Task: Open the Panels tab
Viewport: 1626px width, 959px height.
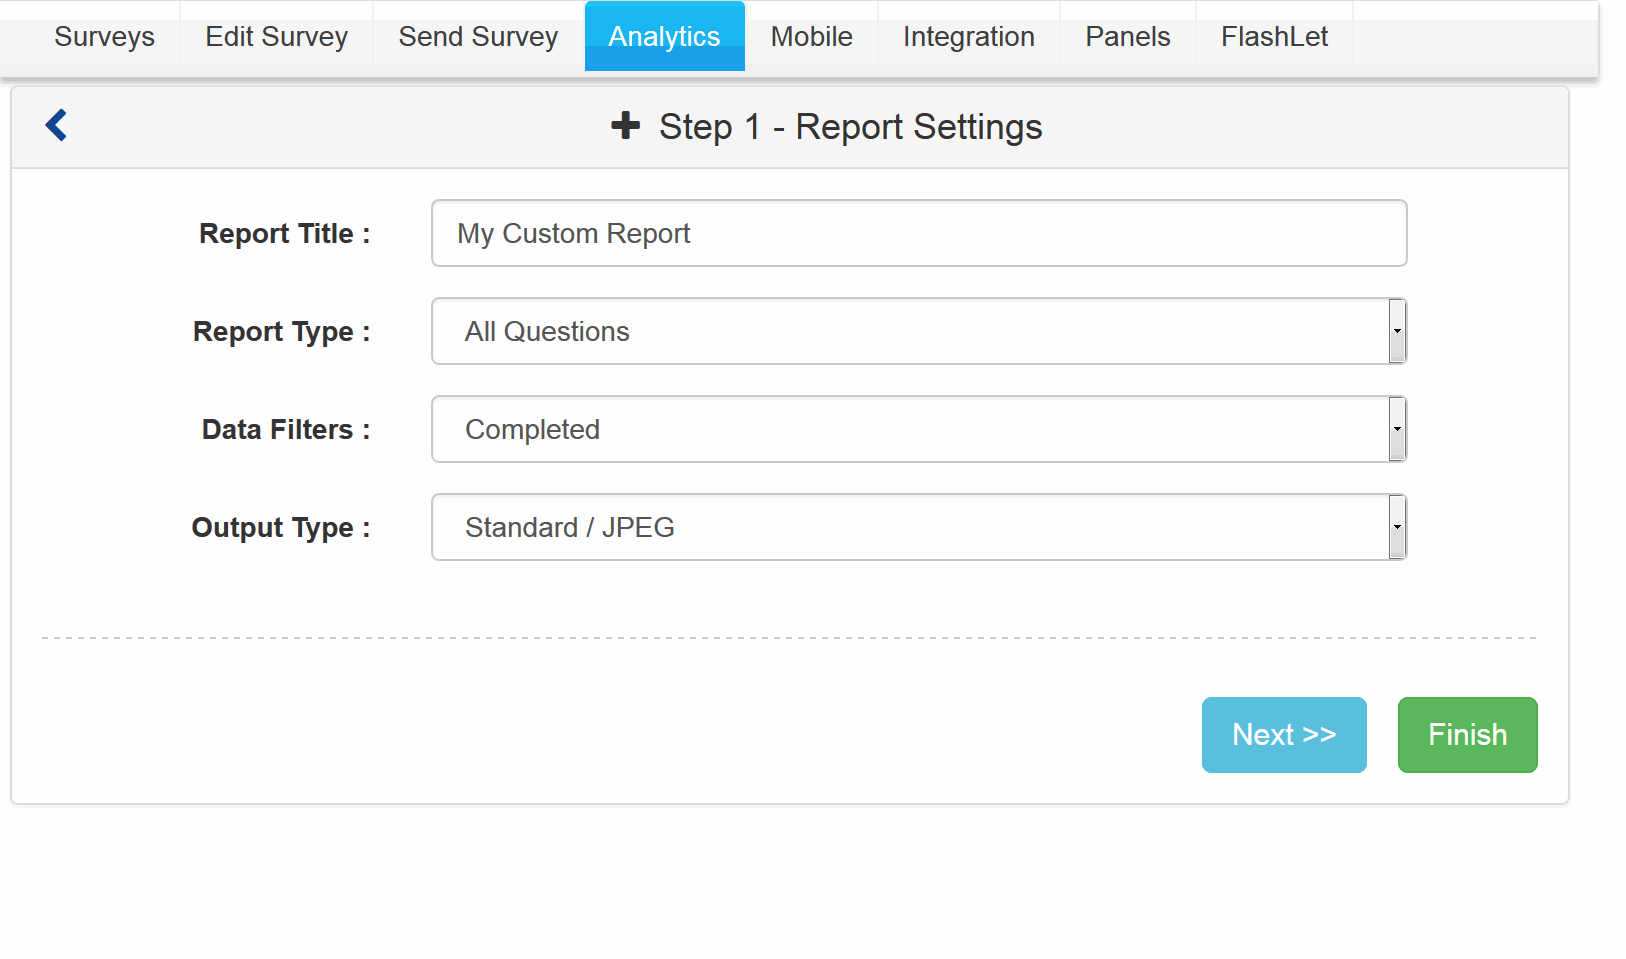Action: click(x=1127, y=36)
